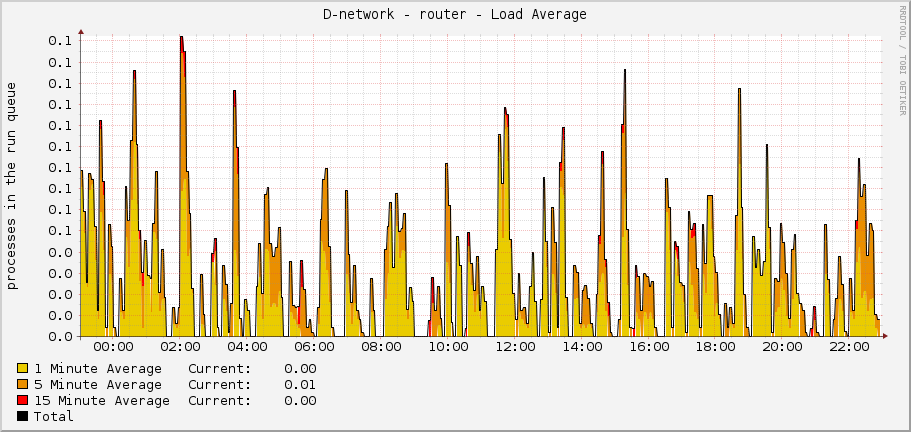Click the '1 Minute Average' legend label

(x=98, y=369)
